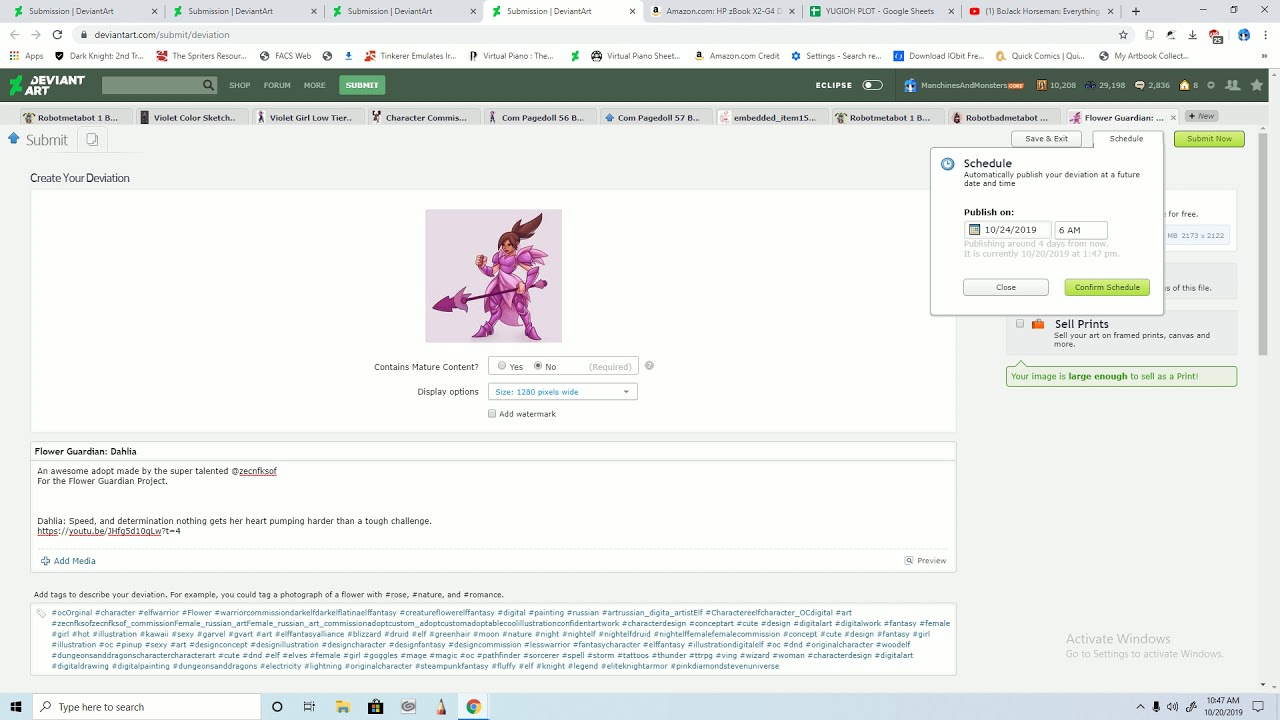The image size is (1280, 720).
Task: Open Task View in the taskbar
Action: click(x=309, y=707)
